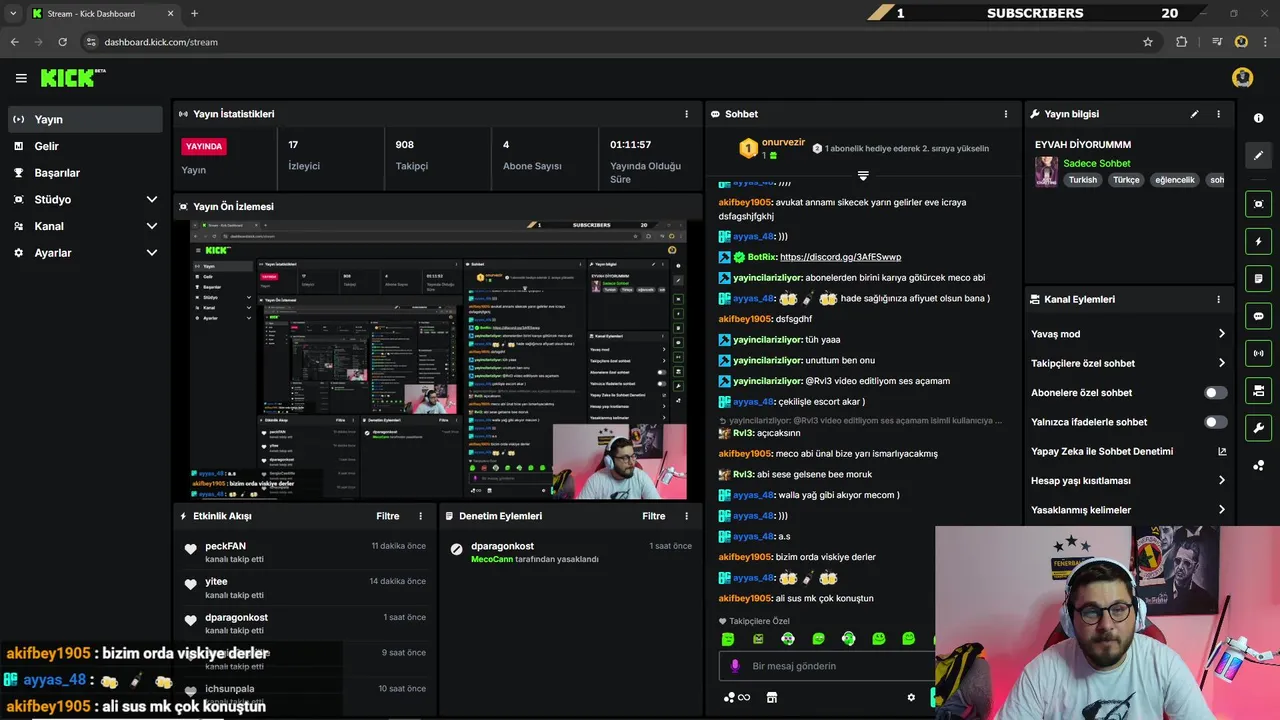Select Gelir in the sidebar

tap(85, 146)
